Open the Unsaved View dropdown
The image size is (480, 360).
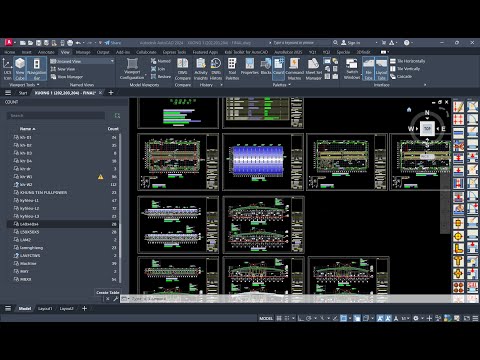[x=82, y=61]
